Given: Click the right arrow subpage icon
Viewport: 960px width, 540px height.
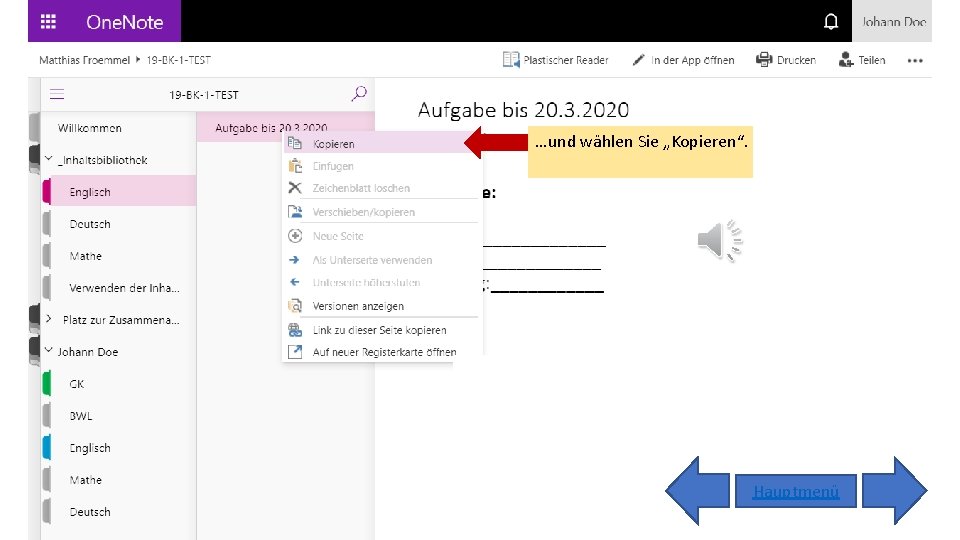Looking at the screenshot, I should pos(294,260).
